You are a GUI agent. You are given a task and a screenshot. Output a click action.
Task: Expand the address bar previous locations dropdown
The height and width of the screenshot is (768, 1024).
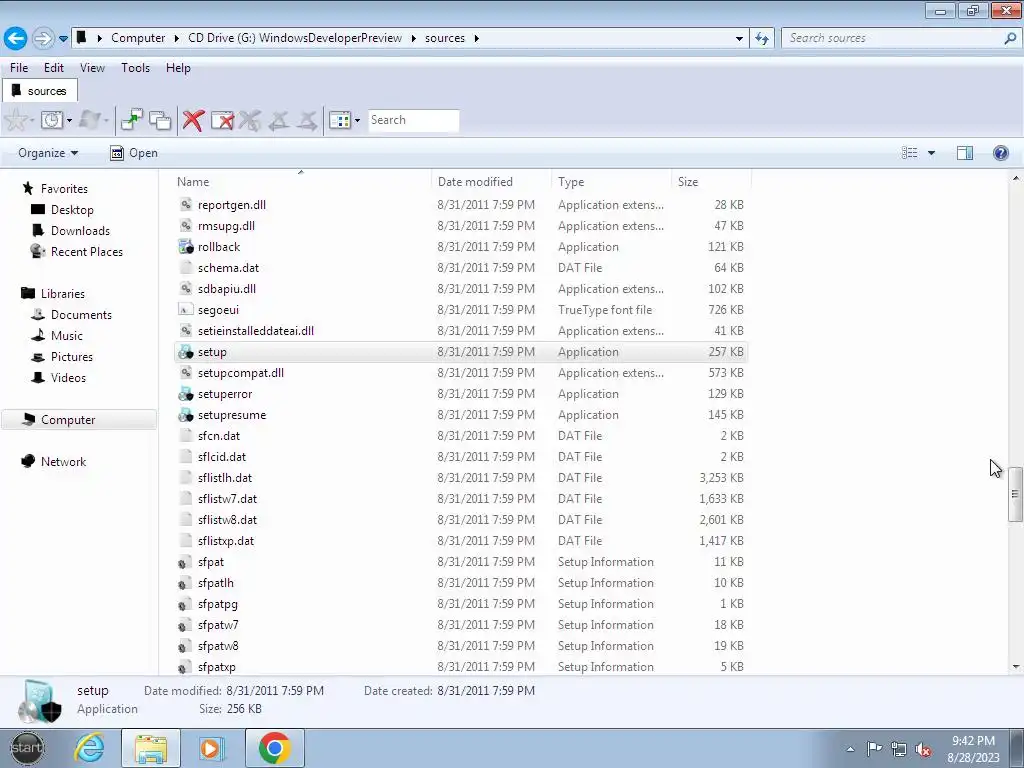739,39
